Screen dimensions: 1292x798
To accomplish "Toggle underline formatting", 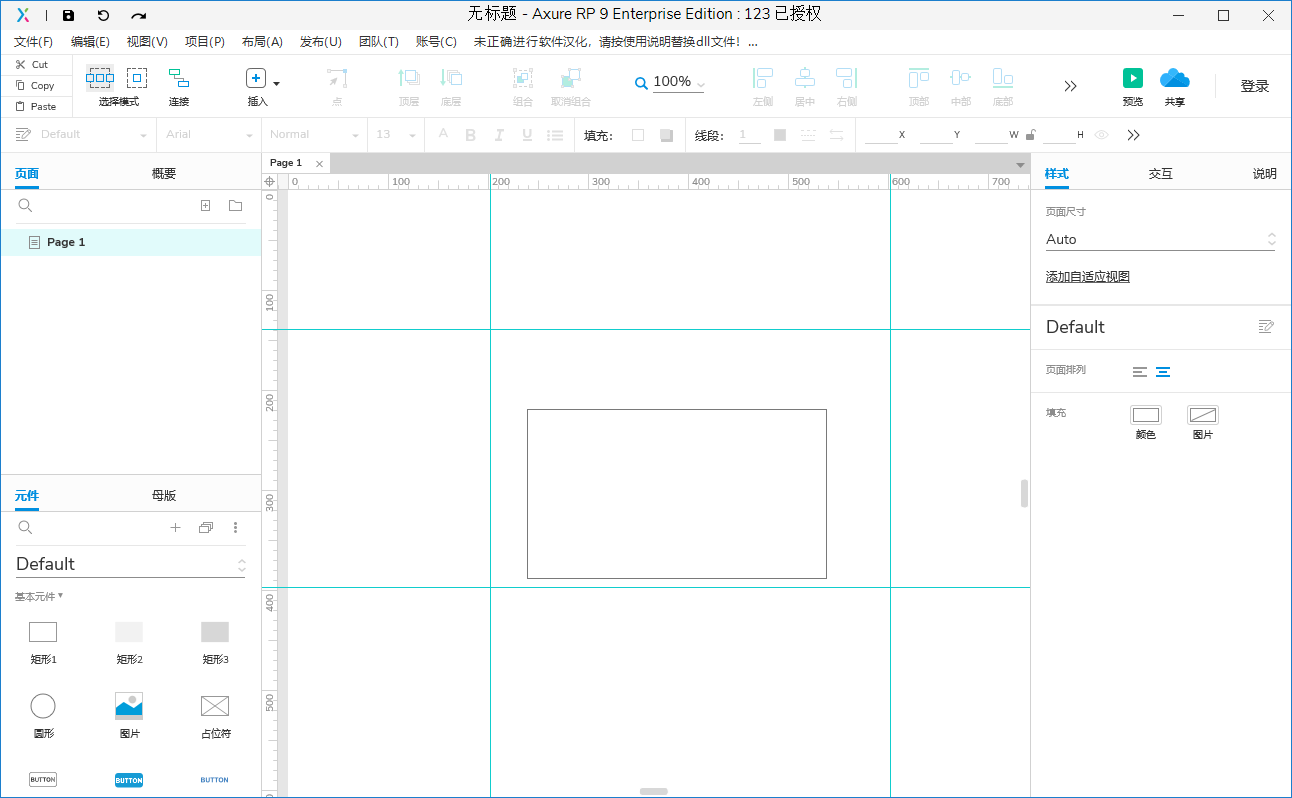I will click(527, 135).
